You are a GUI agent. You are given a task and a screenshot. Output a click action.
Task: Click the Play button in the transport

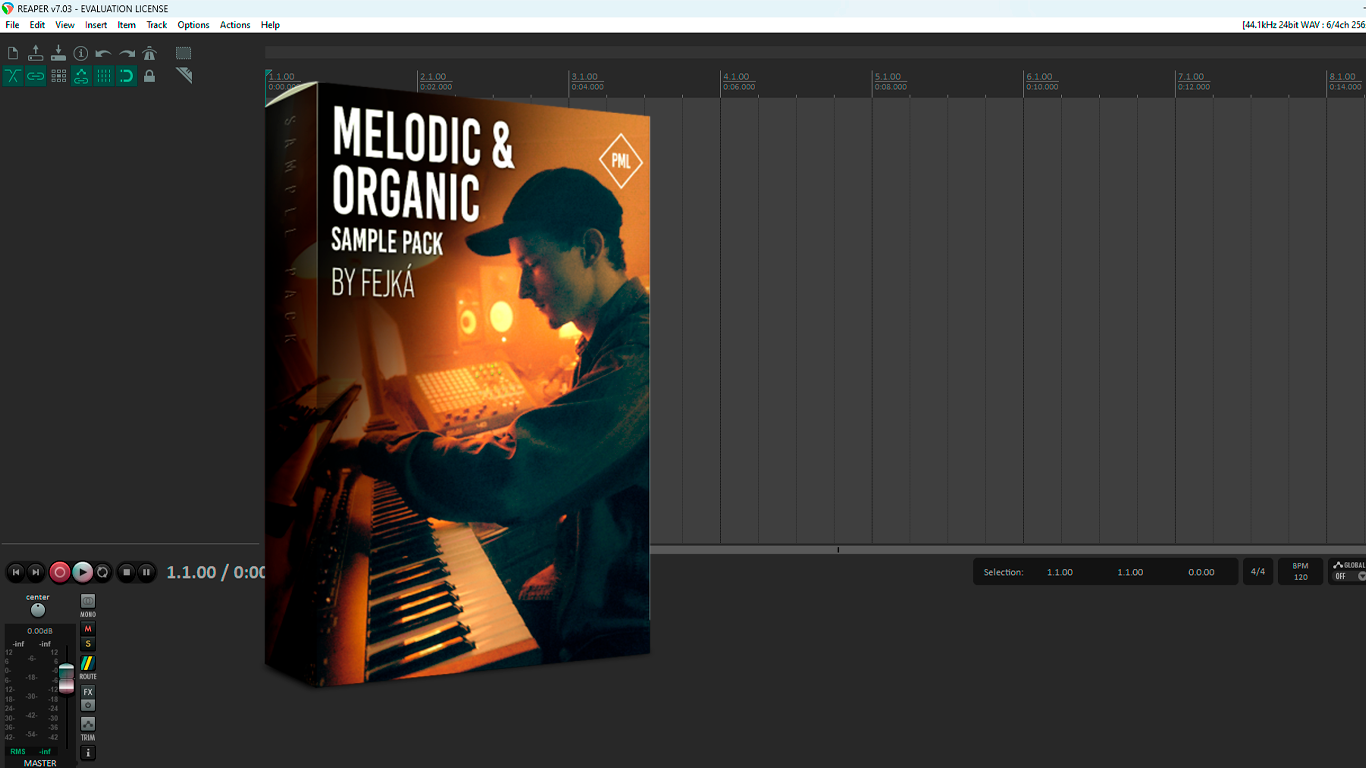82,572
